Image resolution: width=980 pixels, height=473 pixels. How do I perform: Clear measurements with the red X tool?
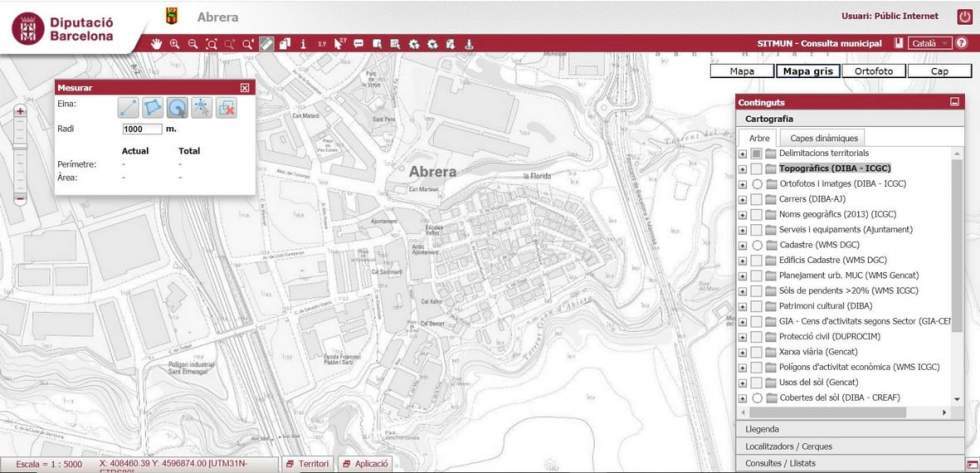pos(226,107)
